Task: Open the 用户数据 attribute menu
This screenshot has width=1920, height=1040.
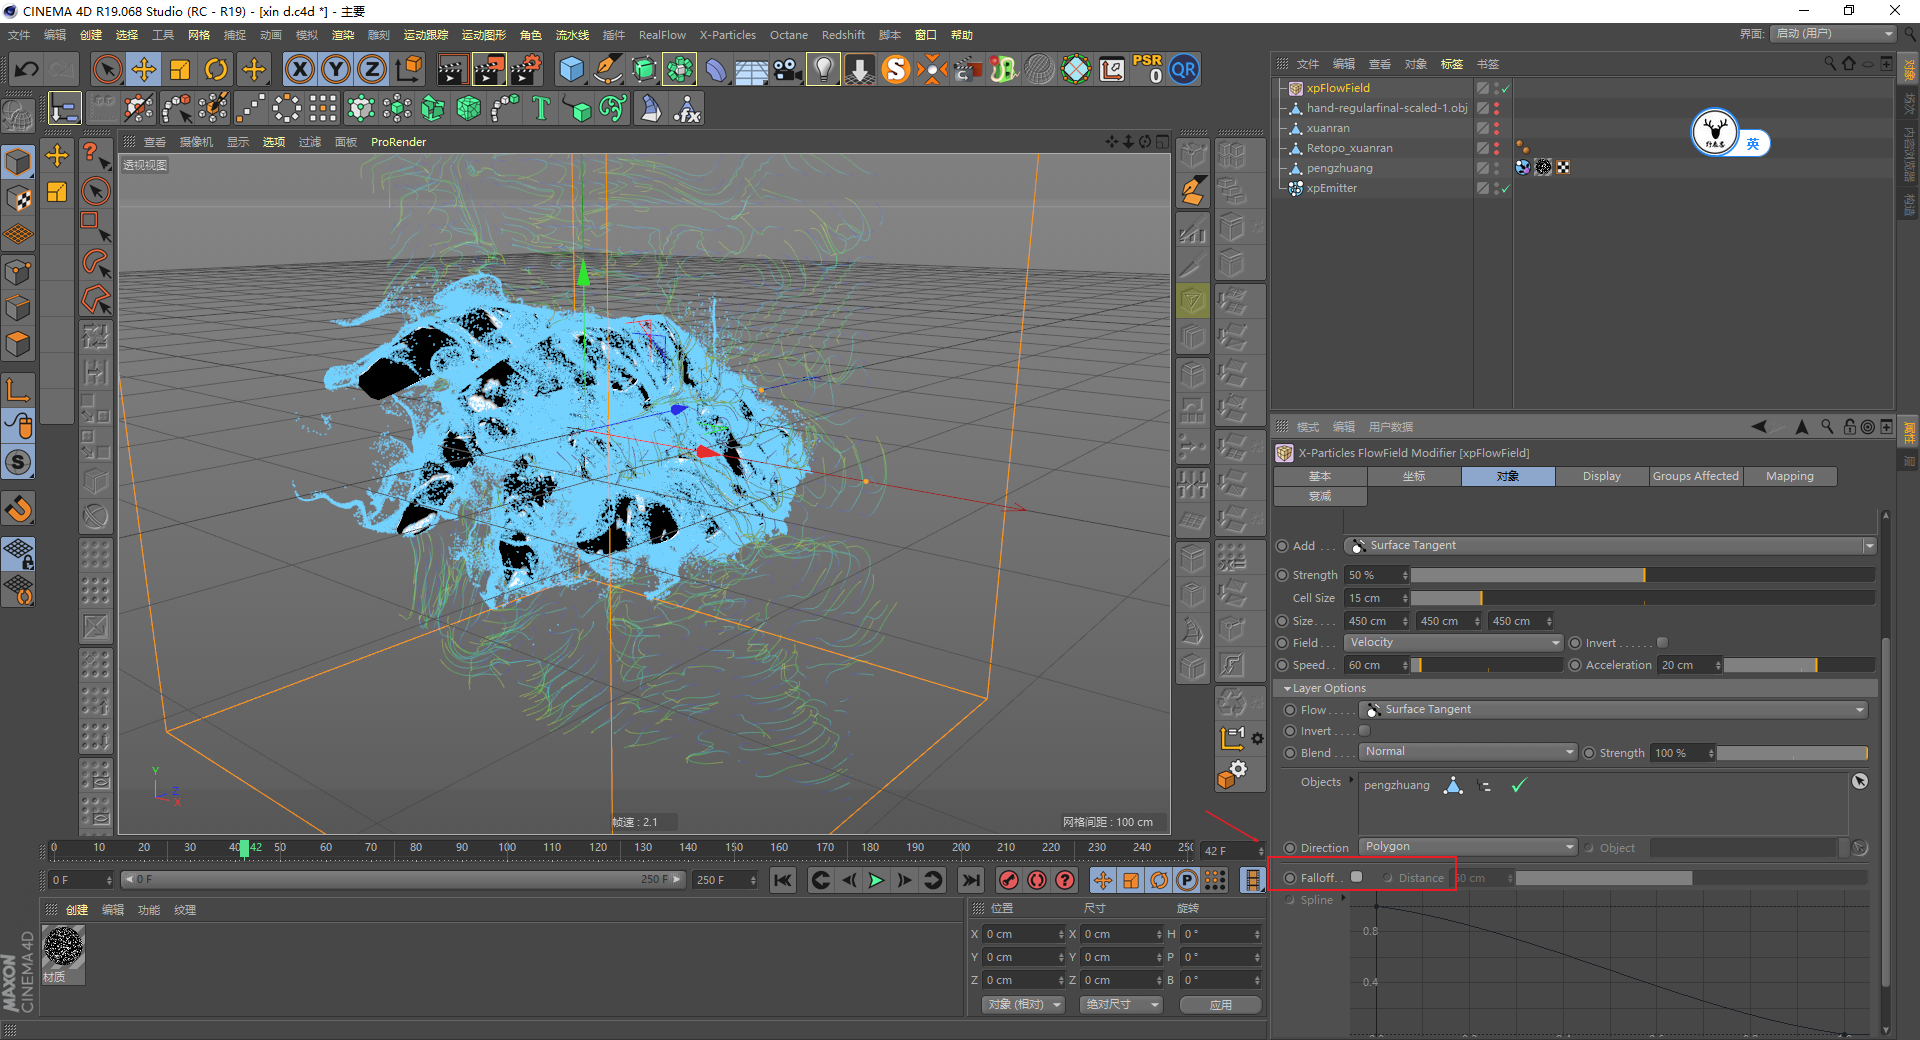Action: click(1391, 427)
